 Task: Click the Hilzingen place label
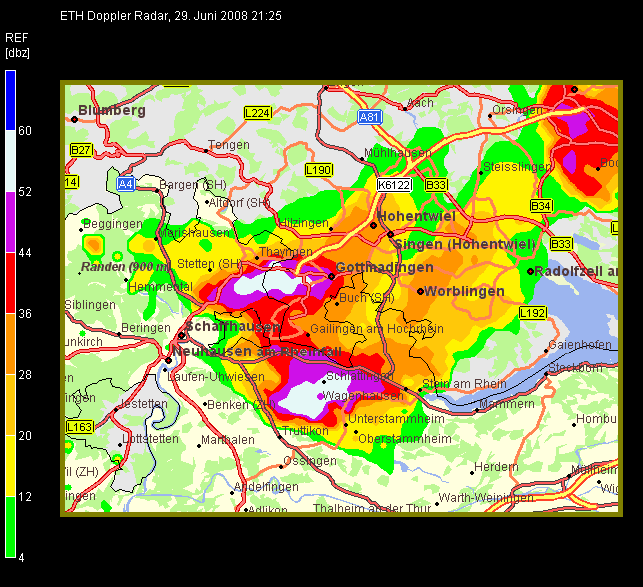(303, 223)
